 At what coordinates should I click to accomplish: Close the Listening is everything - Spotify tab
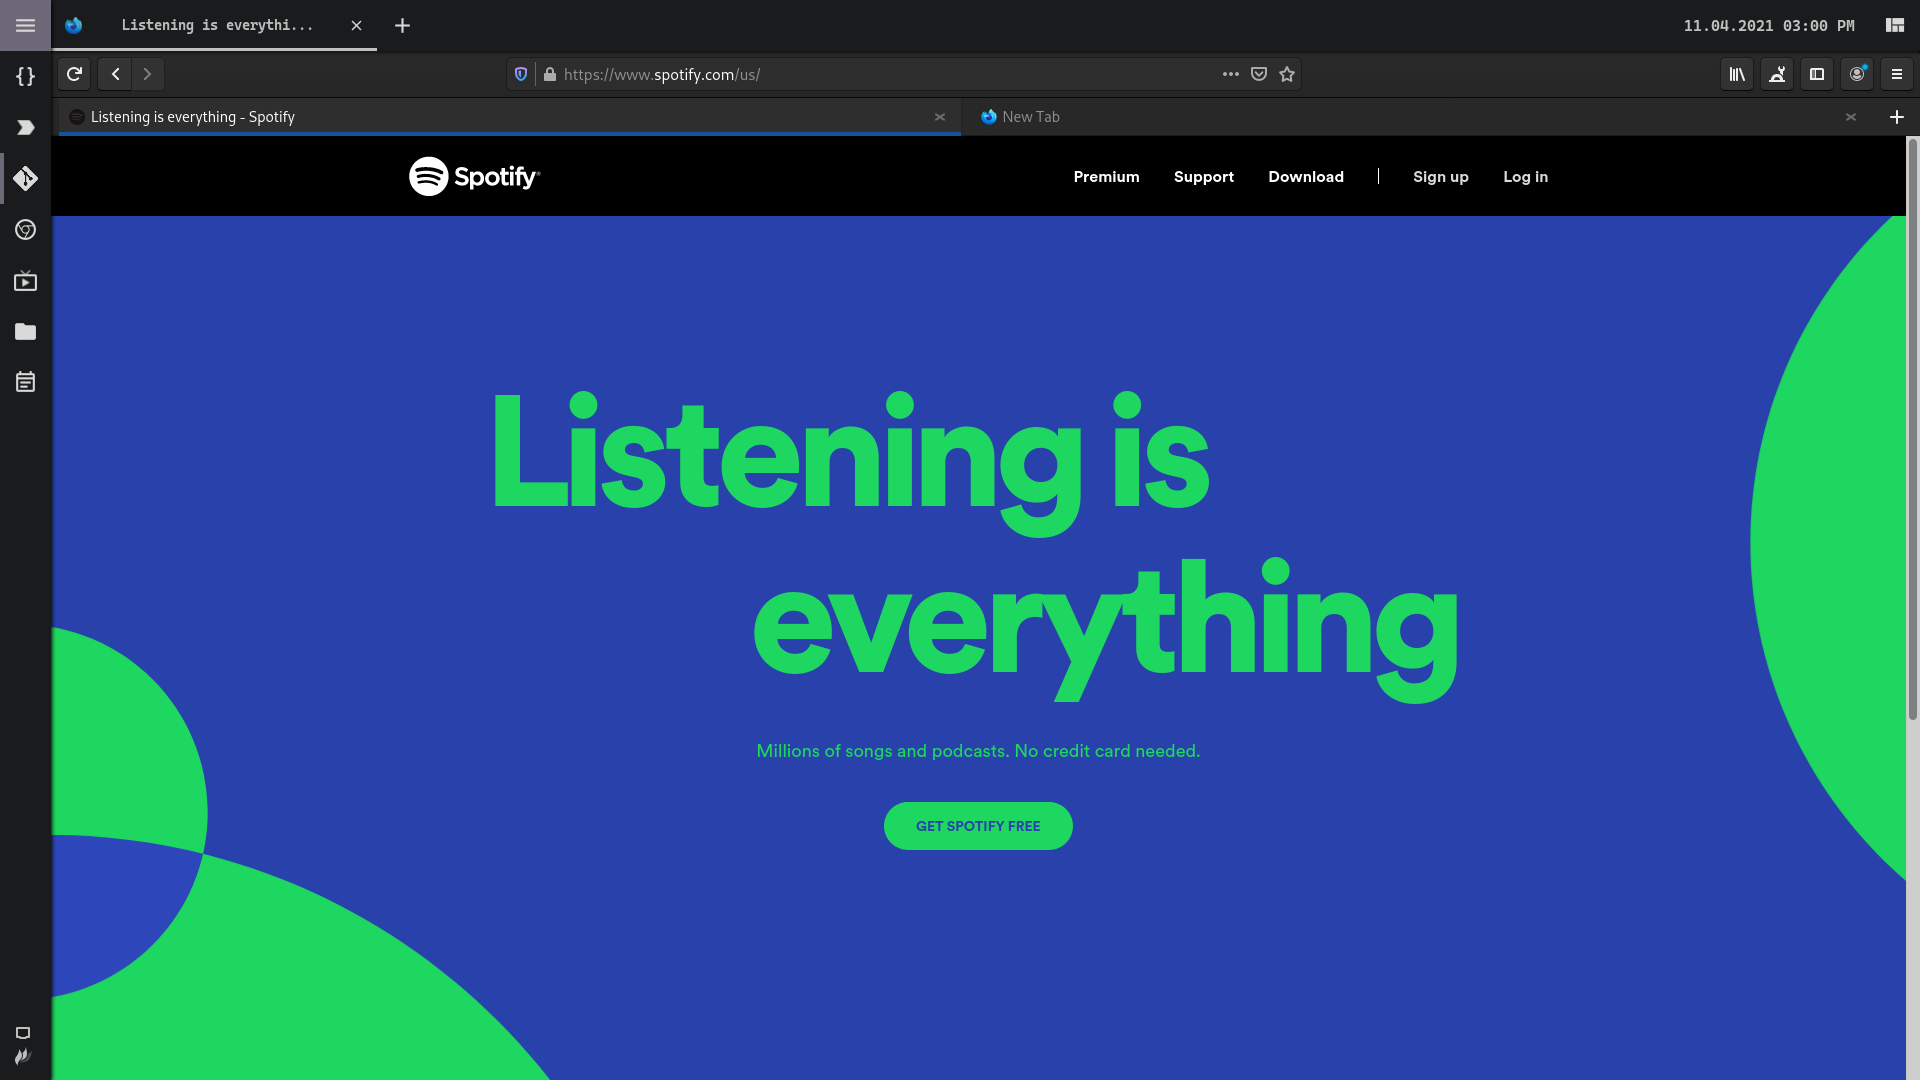coord(940,117)
